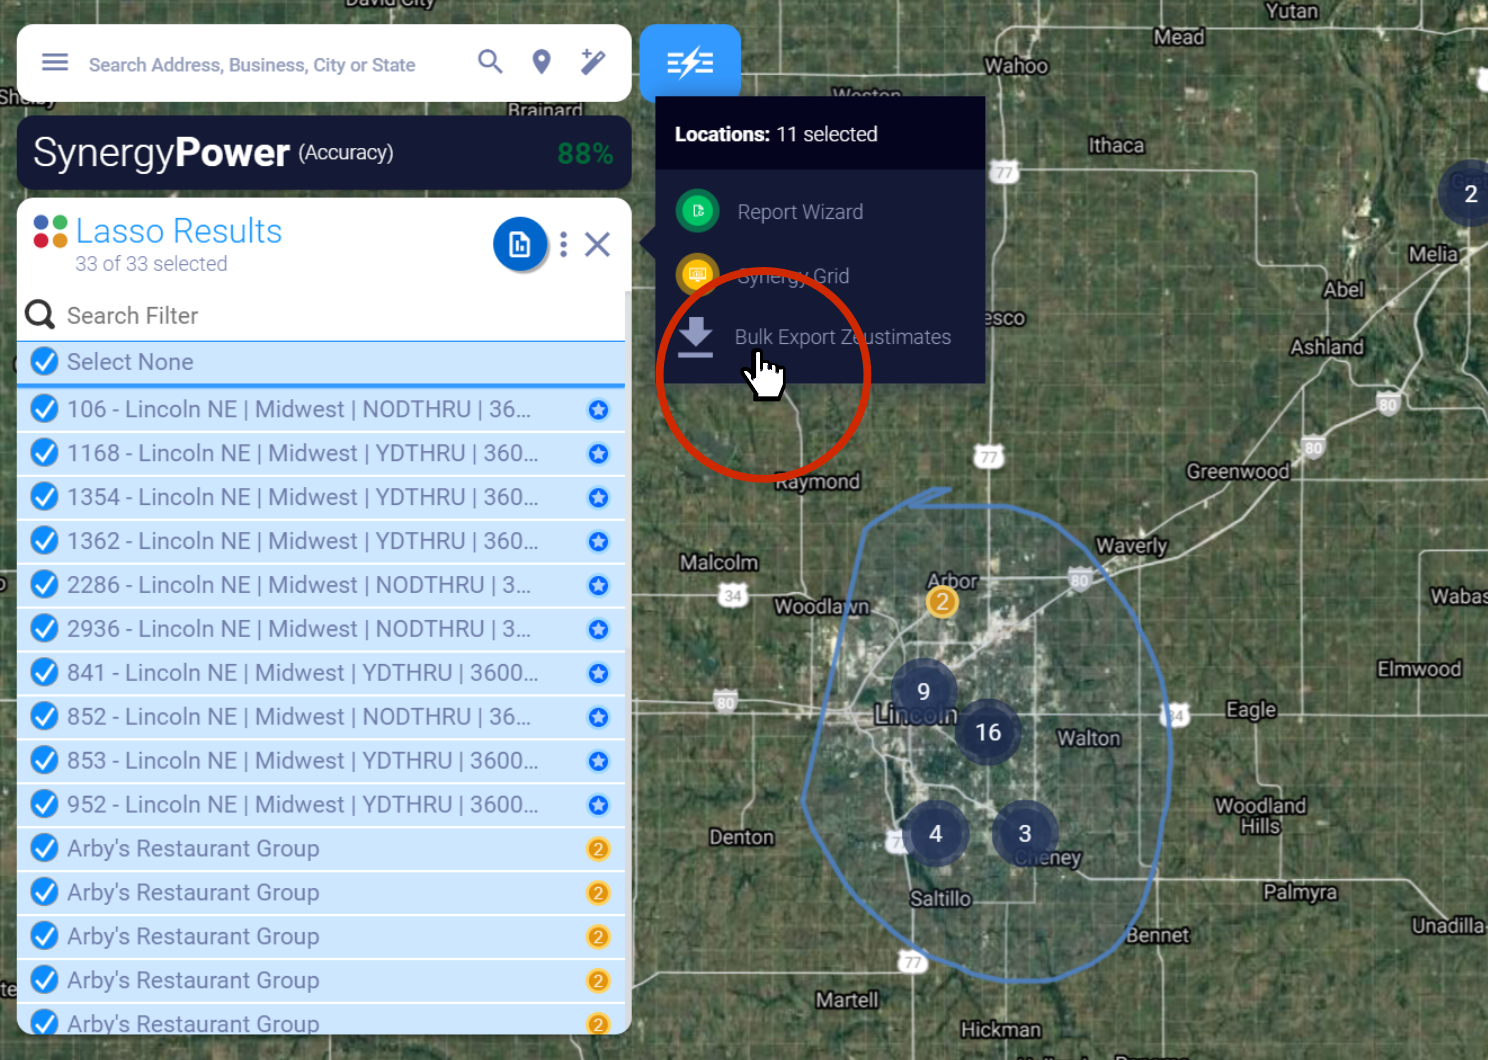Select the magic wand tool icon
This screenshot has height=1060, width=1488.
click(x=593, y=62)
